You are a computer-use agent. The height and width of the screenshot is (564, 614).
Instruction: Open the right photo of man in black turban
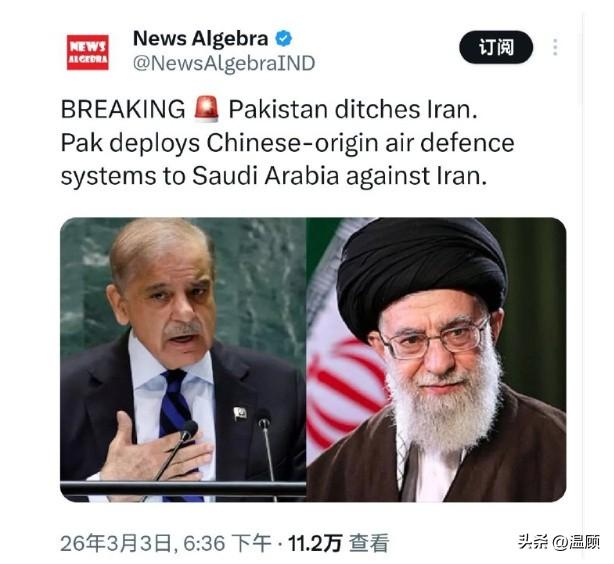(436, 360)
